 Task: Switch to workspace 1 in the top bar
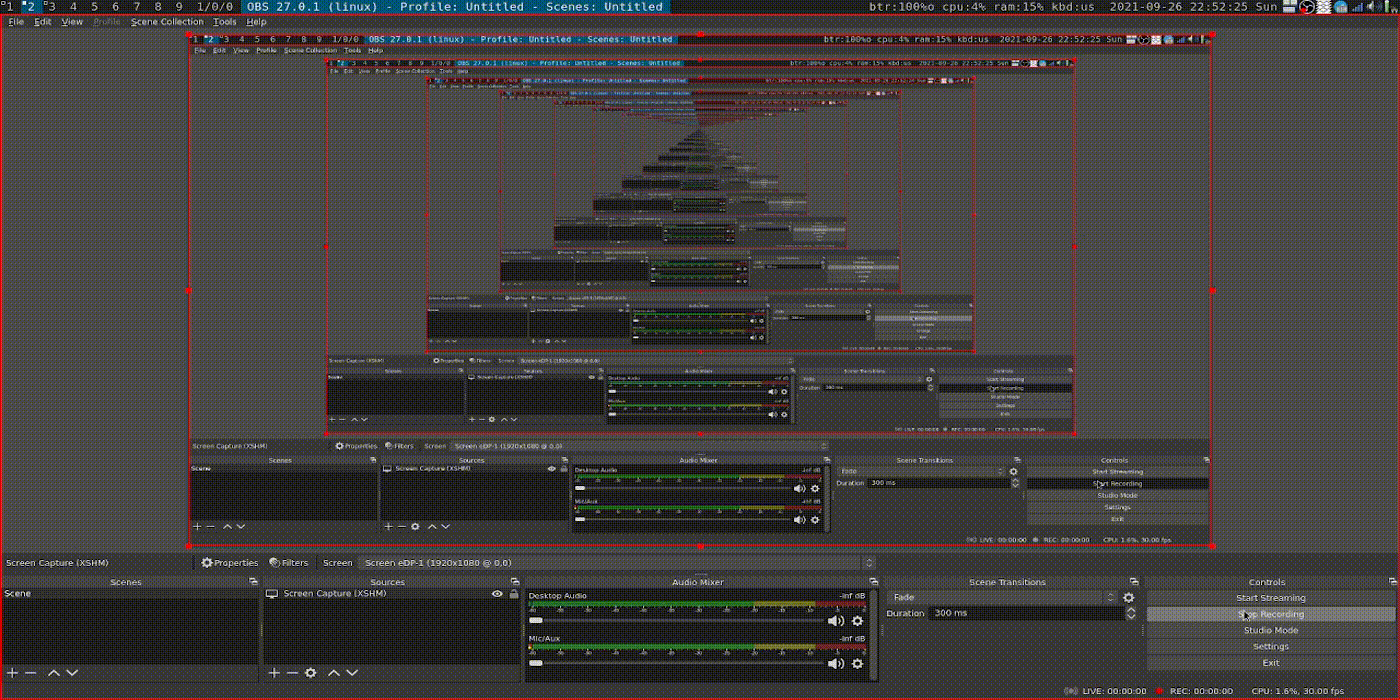pyautogui.click(x=8, y=7)
